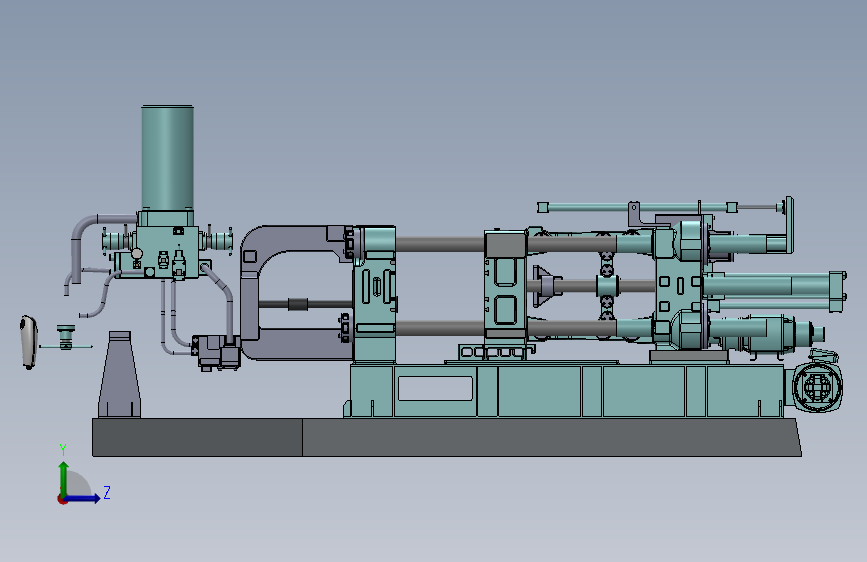Select the white handle part at far left
The width and height of the screenshot is (867, 562).
click(x=28, y=342)
